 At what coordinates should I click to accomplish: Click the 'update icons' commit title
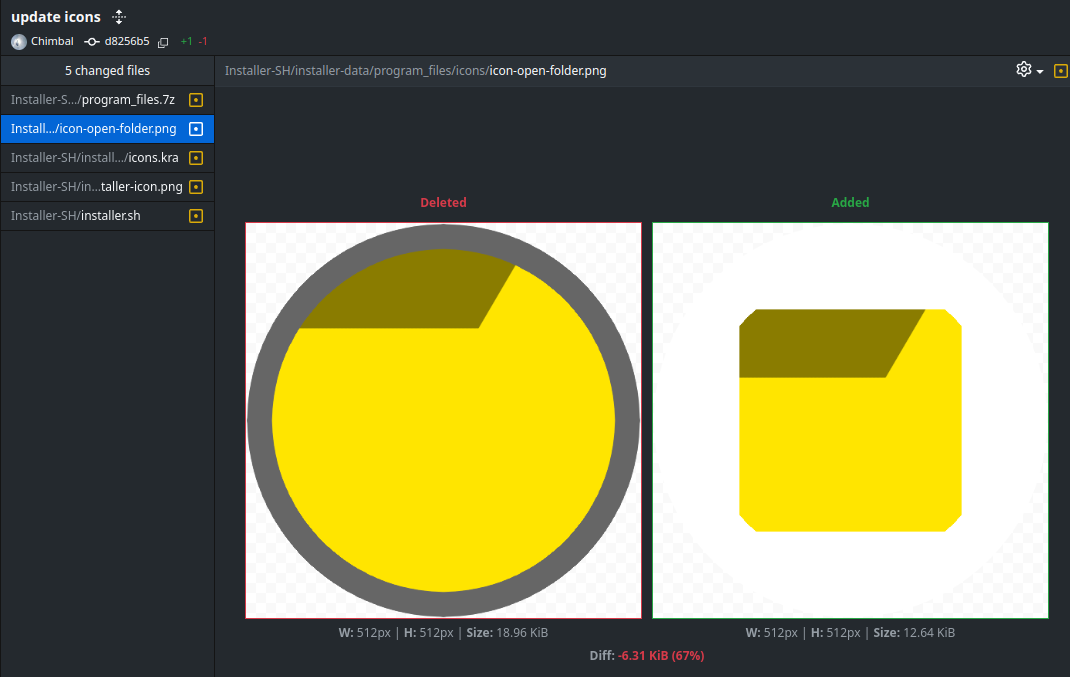(x=56, y=17)
